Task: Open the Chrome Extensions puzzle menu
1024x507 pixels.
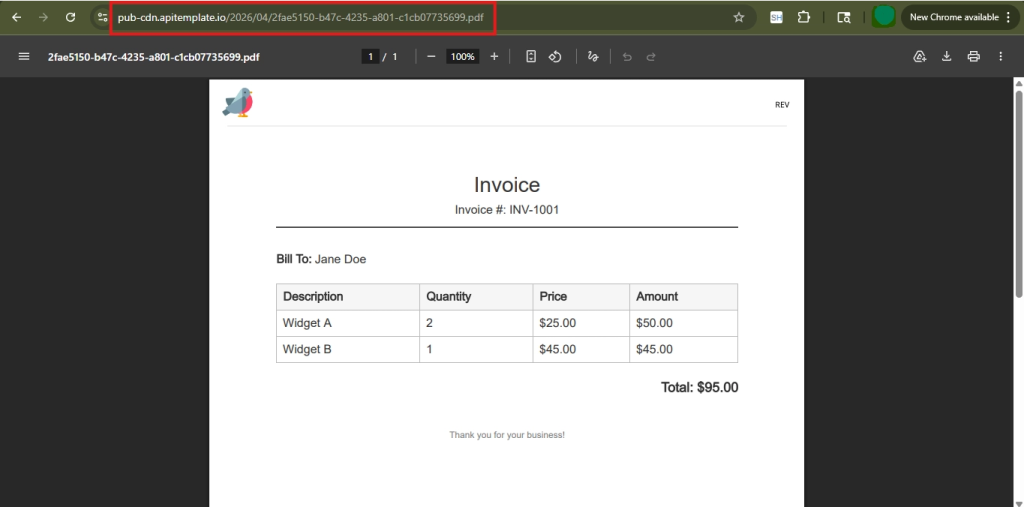Action: [804, 17]
